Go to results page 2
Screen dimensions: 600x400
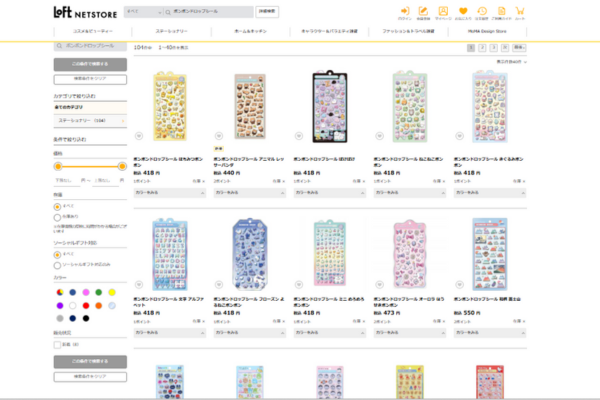(481, 47)
